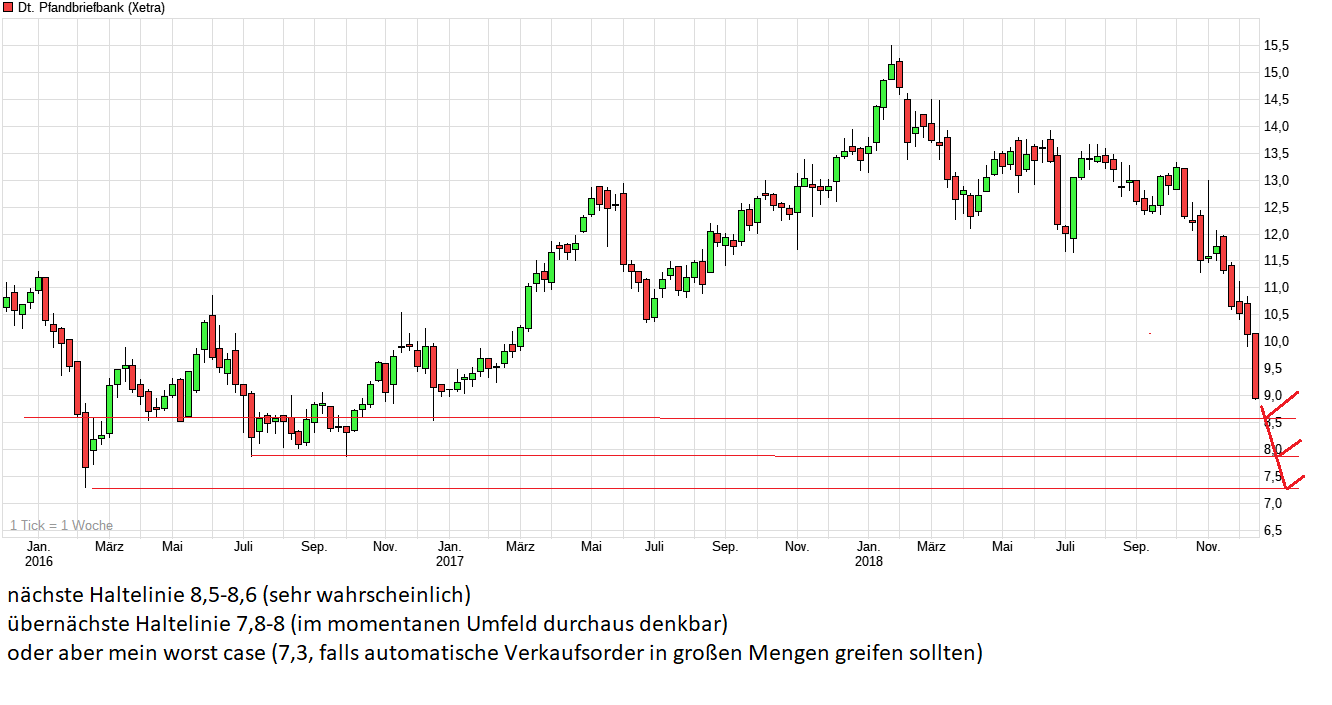Click the 'Jan. 2016' axis label
Screen dimensions: 1332x705
39,555
